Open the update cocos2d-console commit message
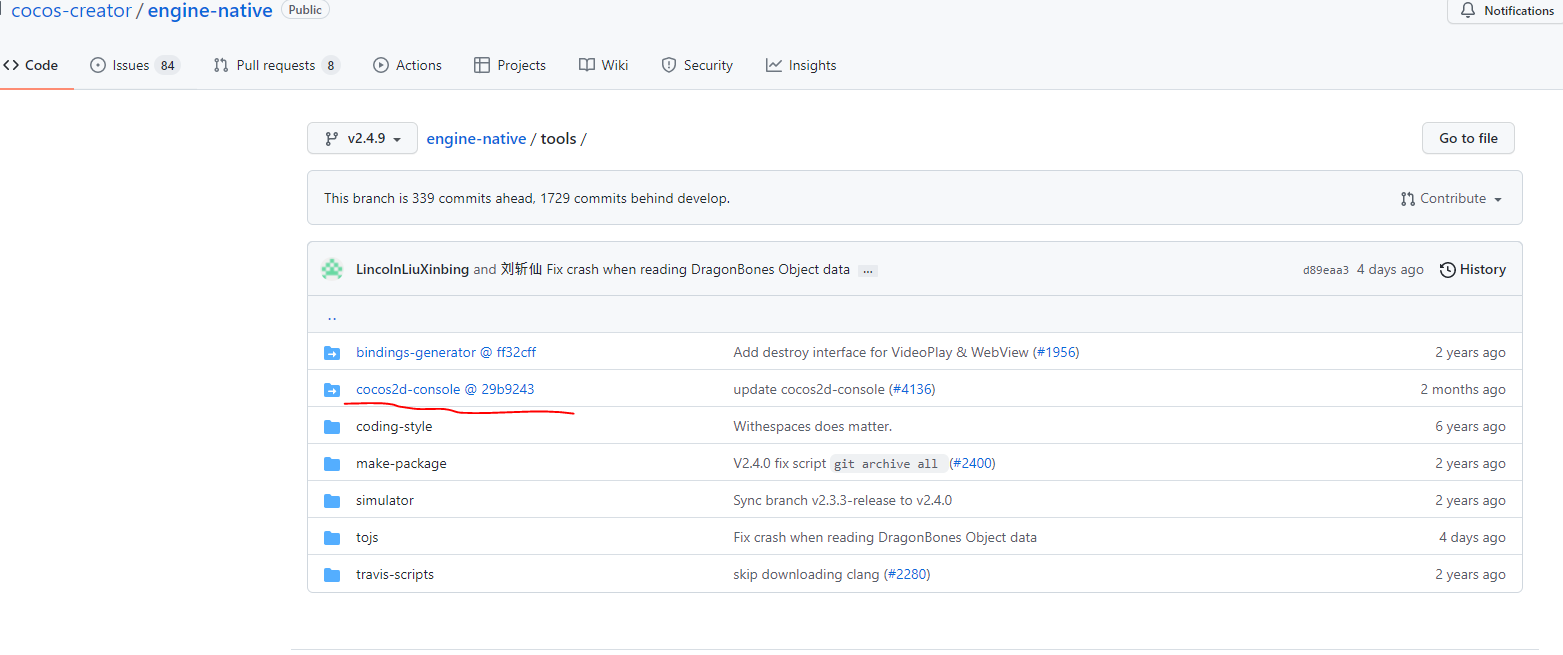Screen dimensions: 1563x655 click(809, 389)
